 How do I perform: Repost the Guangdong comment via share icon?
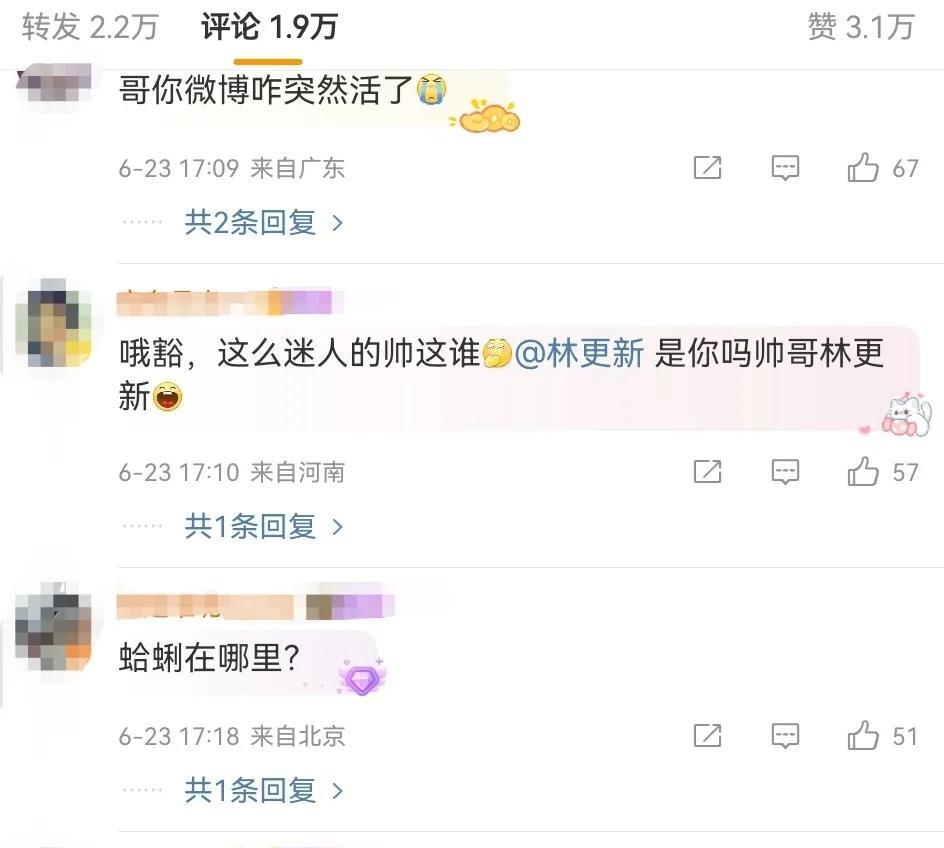tap(707, 167)
